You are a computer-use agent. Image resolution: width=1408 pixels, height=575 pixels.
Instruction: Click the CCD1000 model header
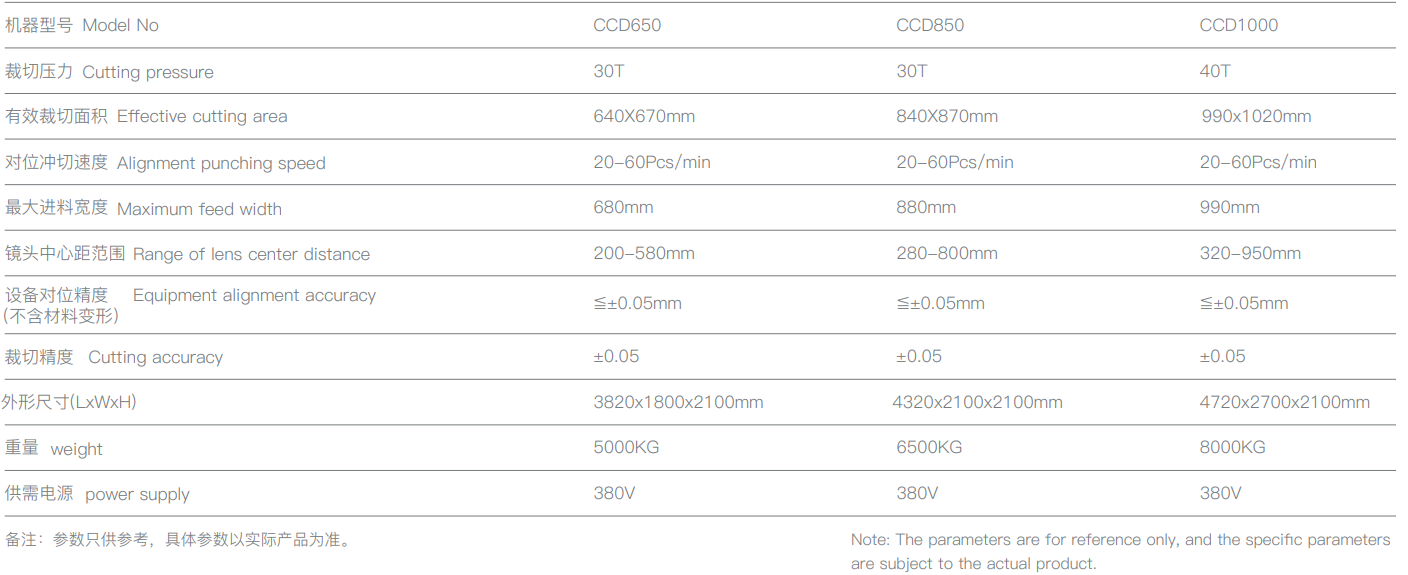coord(1238,25)
